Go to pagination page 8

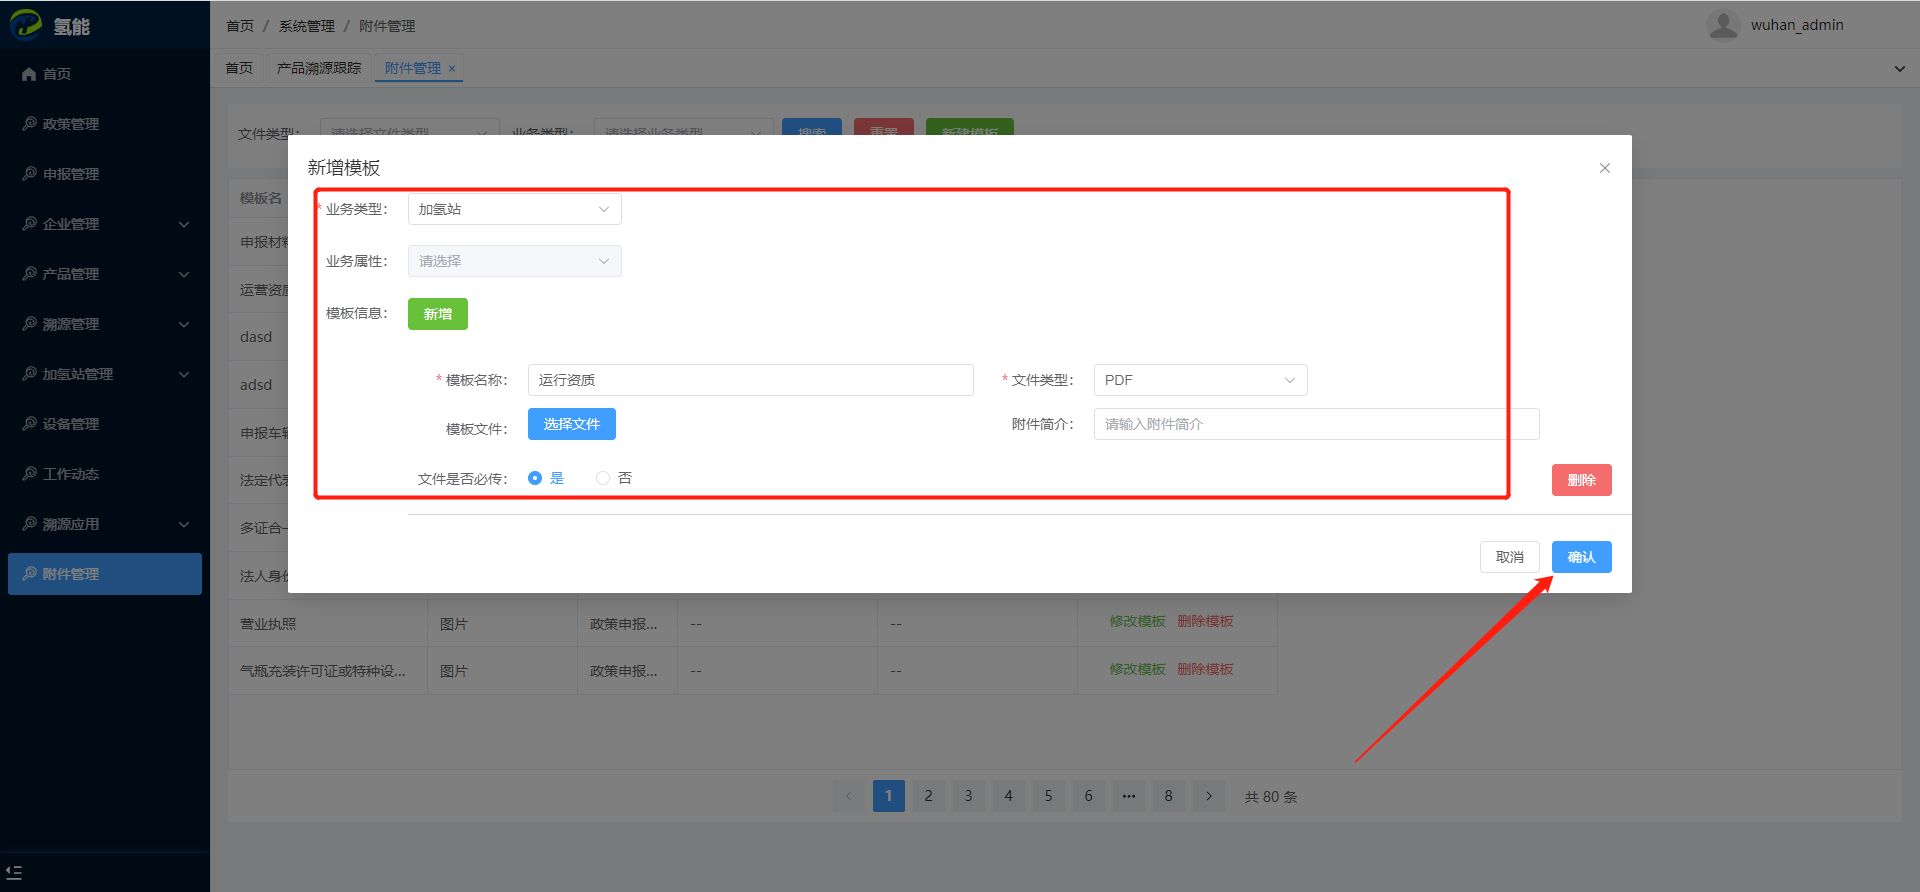tap(1169, 796)
